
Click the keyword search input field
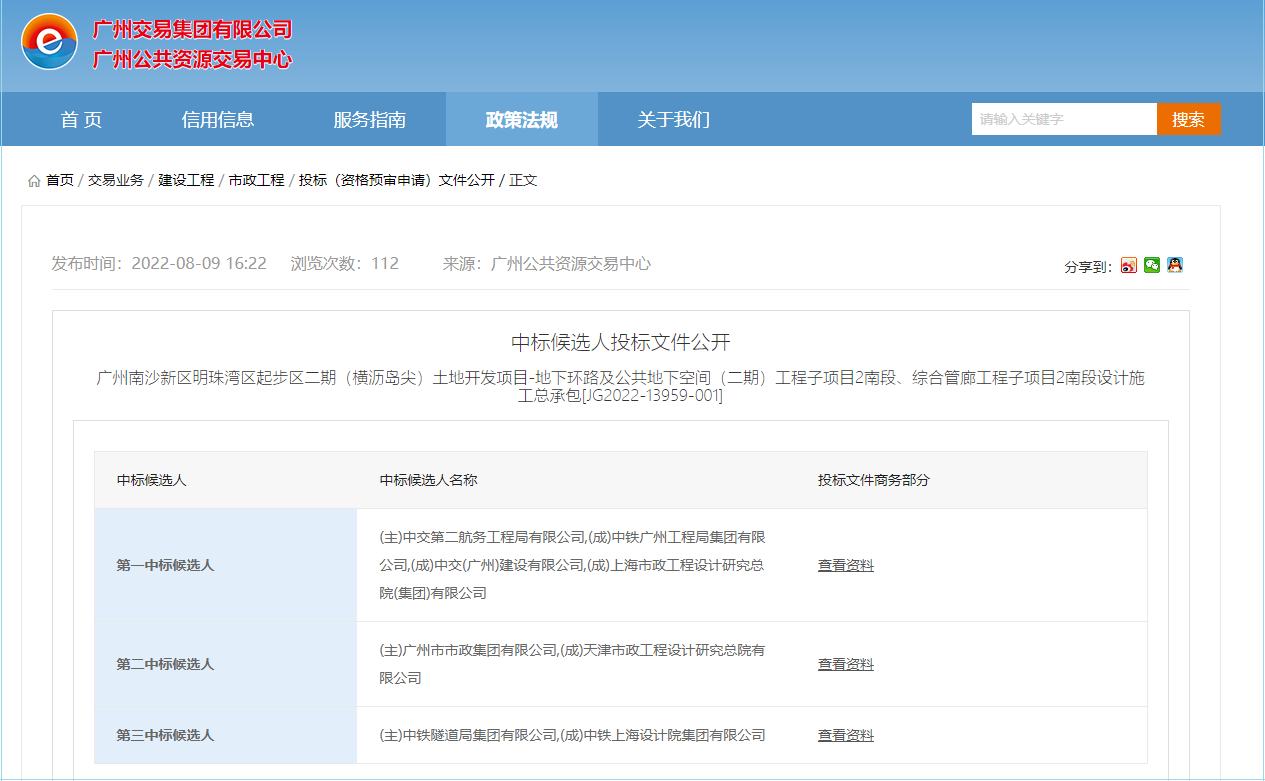coord(1063,119)
